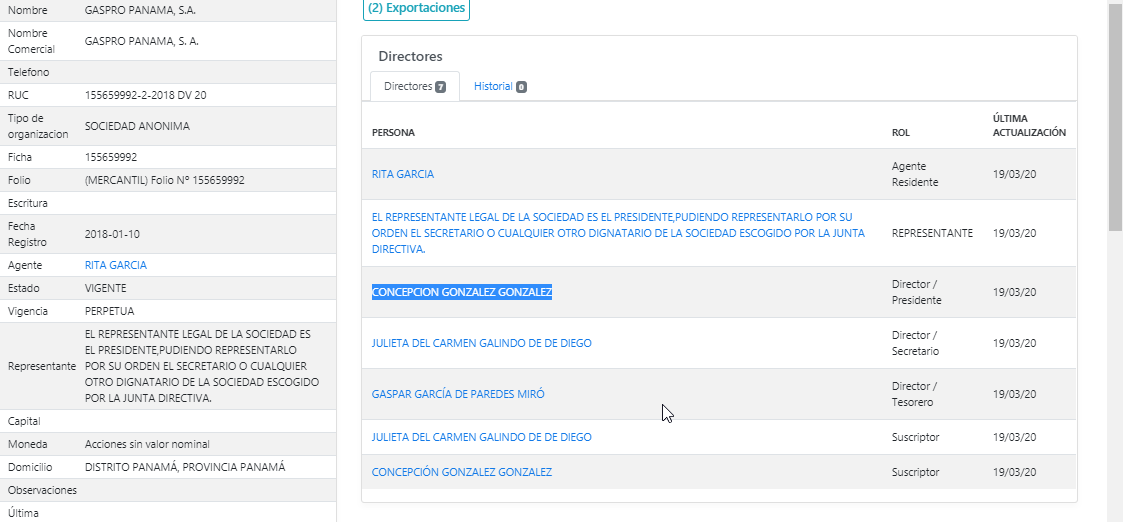Click the Directores panel heading
The width and height of the screenshot is (1123, 522).
pos(410,57)
